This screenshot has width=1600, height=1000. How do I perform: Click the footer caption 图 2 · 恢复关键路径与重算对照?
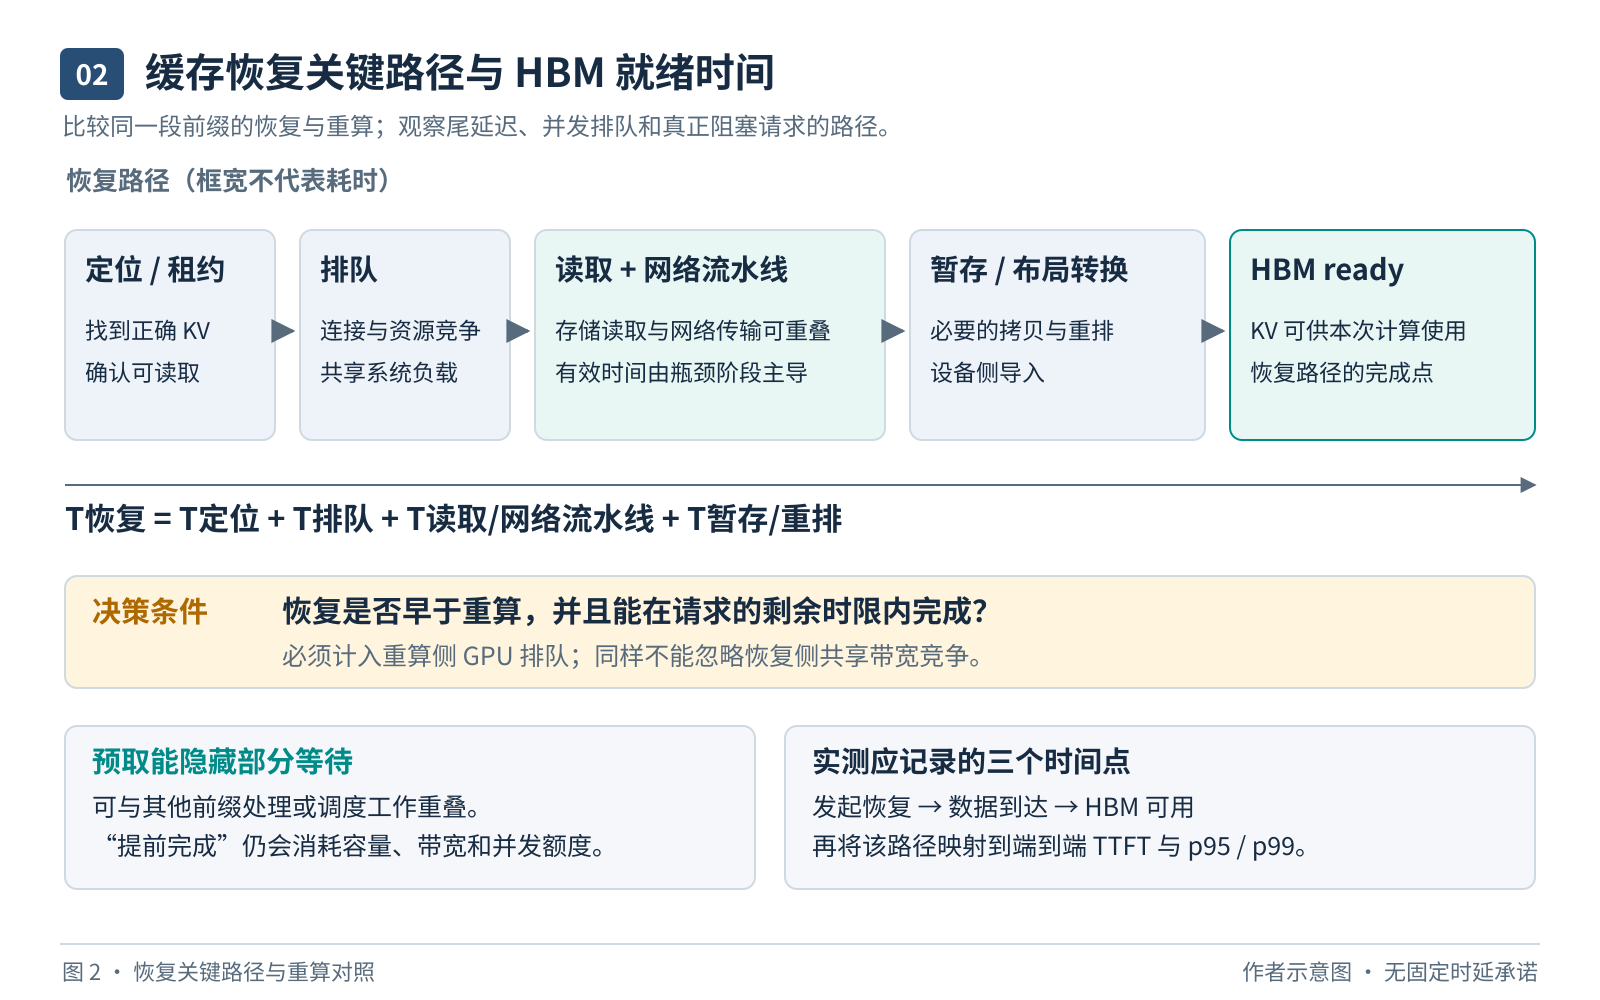[219, 972]
